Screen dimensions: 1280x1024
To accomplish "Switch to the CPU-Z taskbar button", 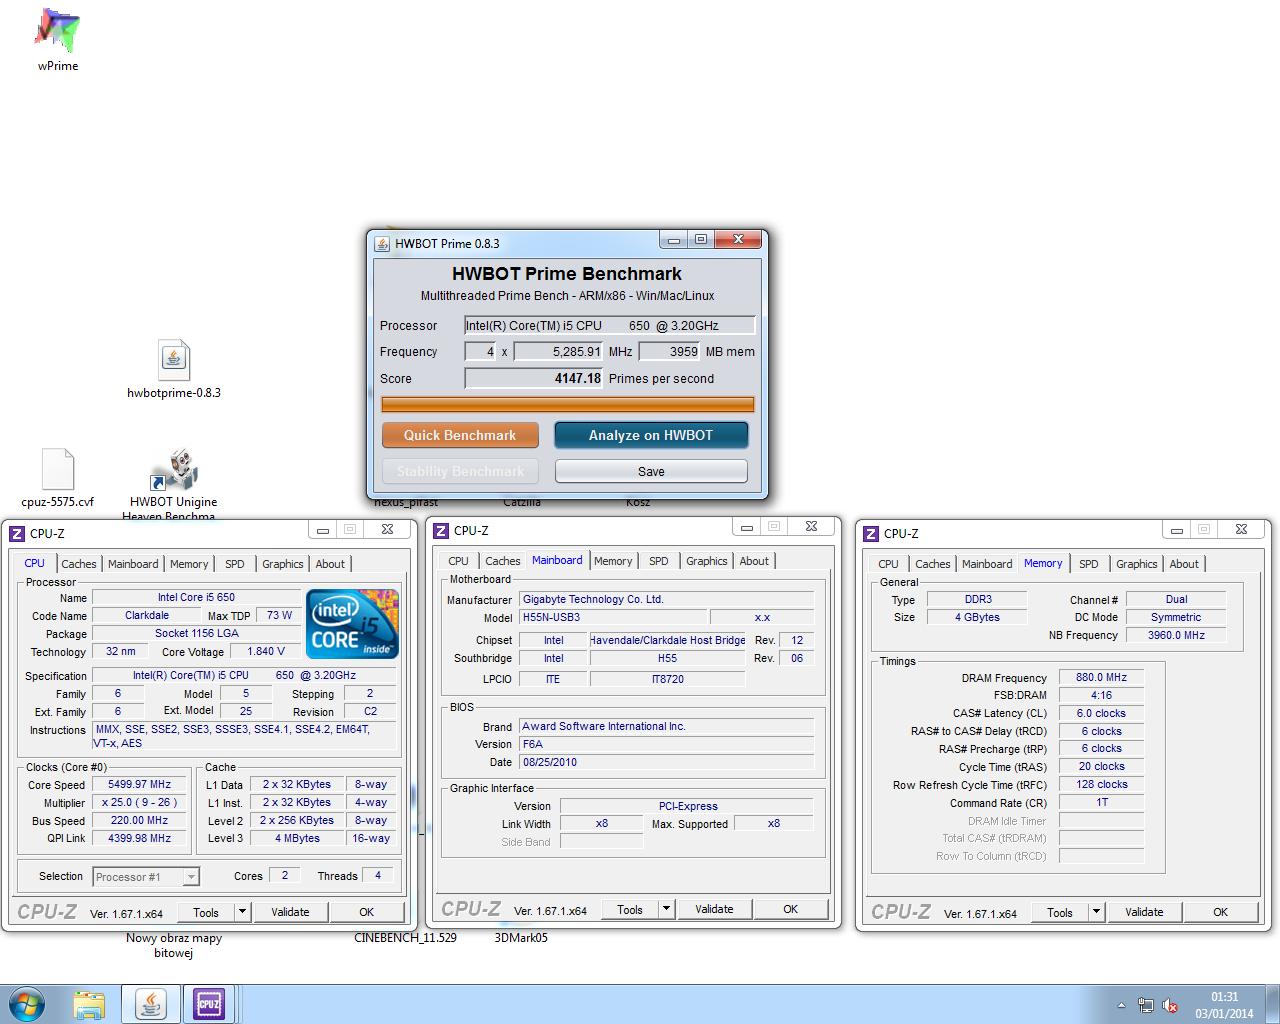I will click(208, 1004).
